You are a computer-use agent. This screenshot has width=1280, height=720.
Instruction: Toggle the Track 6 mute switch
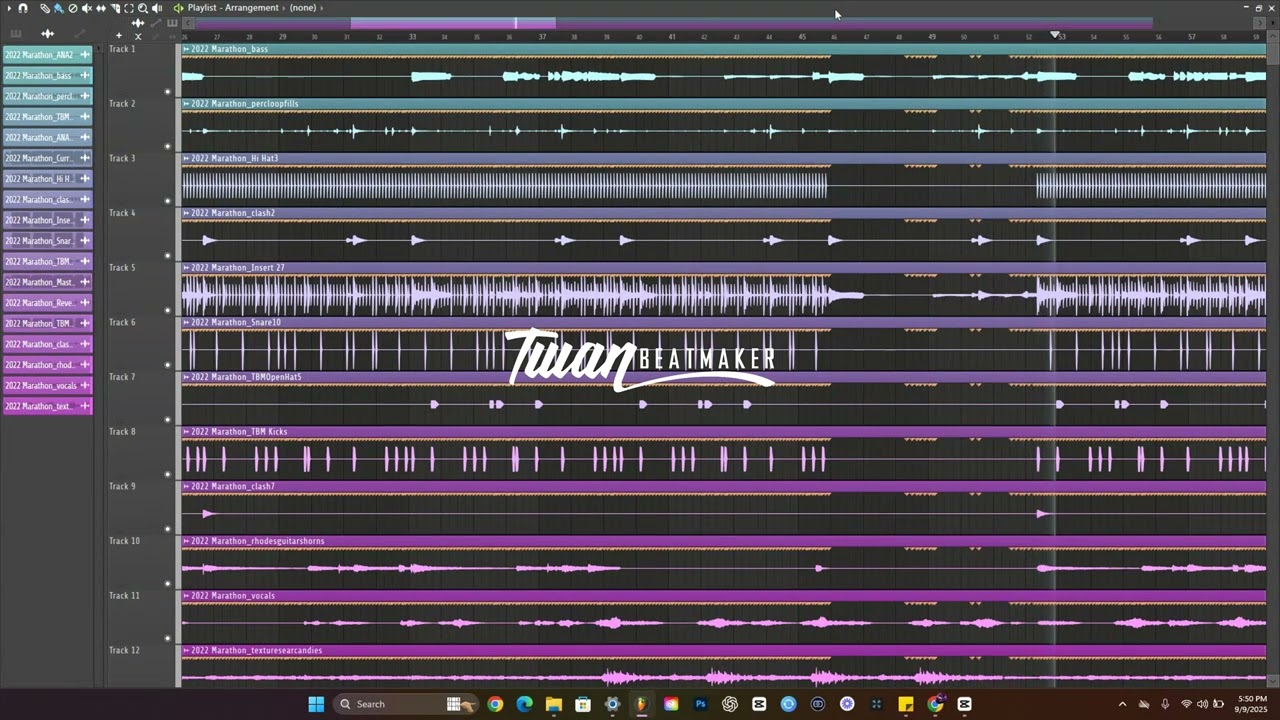point(168,365)
